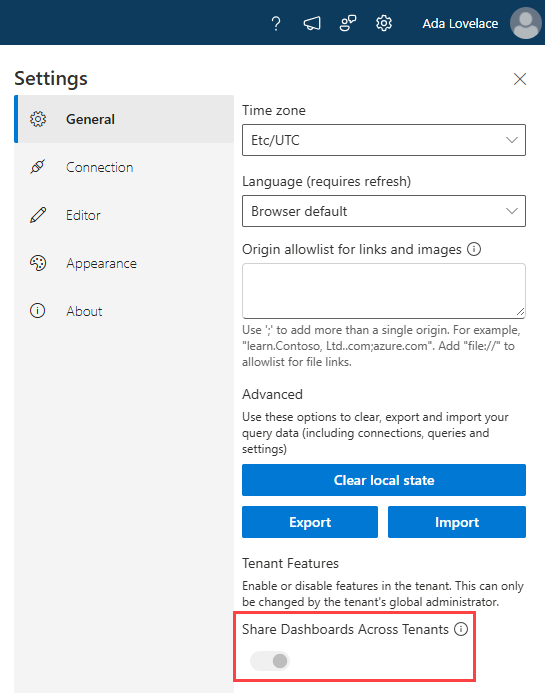Click info icon beside Origin allowlist

pyautogui.click(x=474, y=249)
